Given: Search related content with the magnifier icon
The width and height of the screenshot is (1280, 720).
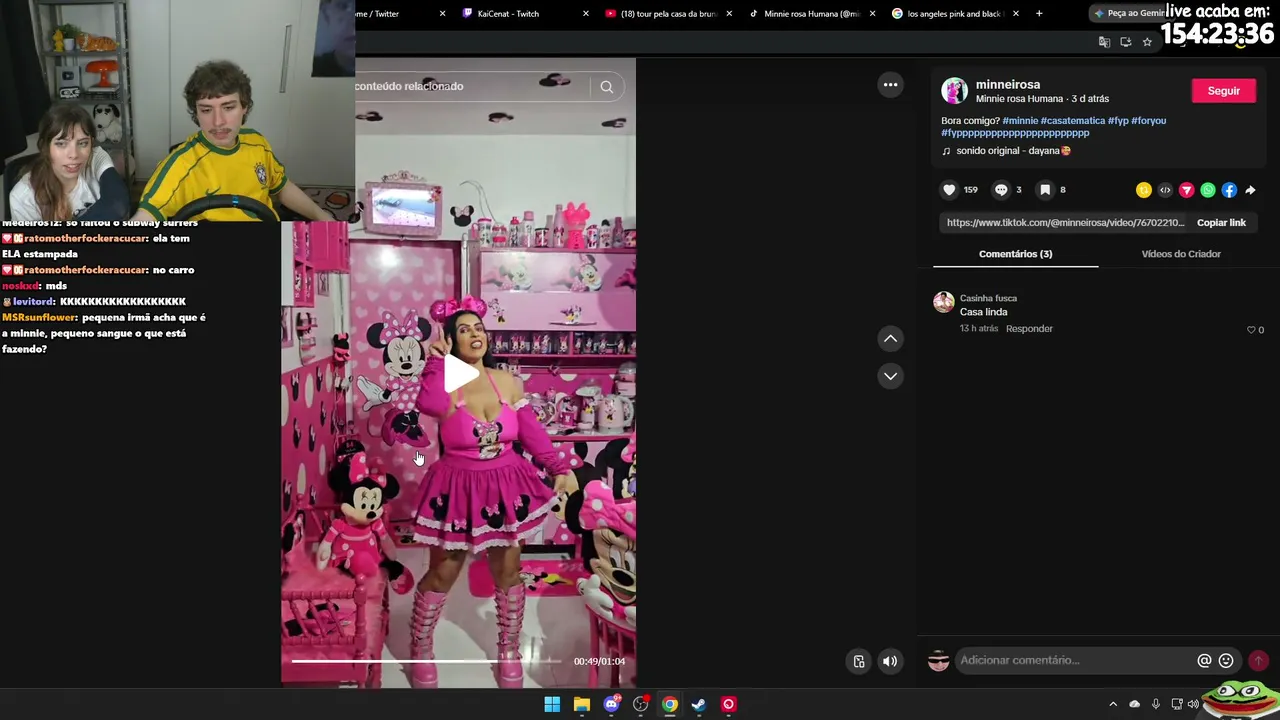Looking at the screenshot, I should pyautogui.click(x=606, y=87).
